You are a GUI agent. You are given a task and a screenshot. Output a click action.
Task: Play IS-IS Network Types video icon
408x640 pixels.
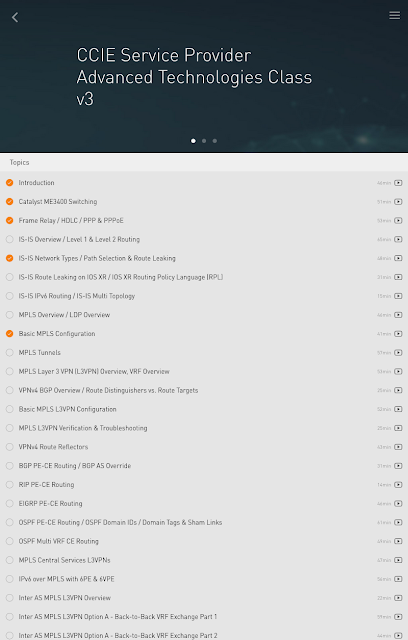click(398, 258)
